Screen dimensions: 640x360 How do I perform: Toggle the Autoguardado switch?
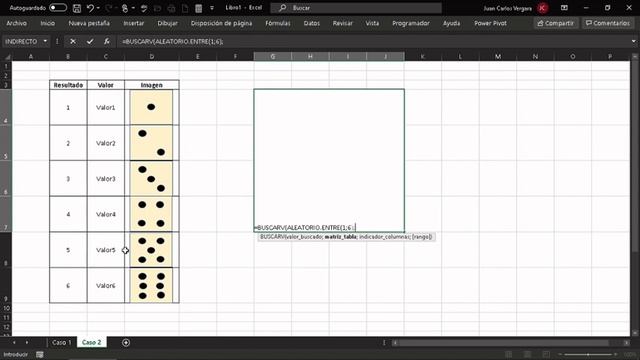click(x=58, y=8)
